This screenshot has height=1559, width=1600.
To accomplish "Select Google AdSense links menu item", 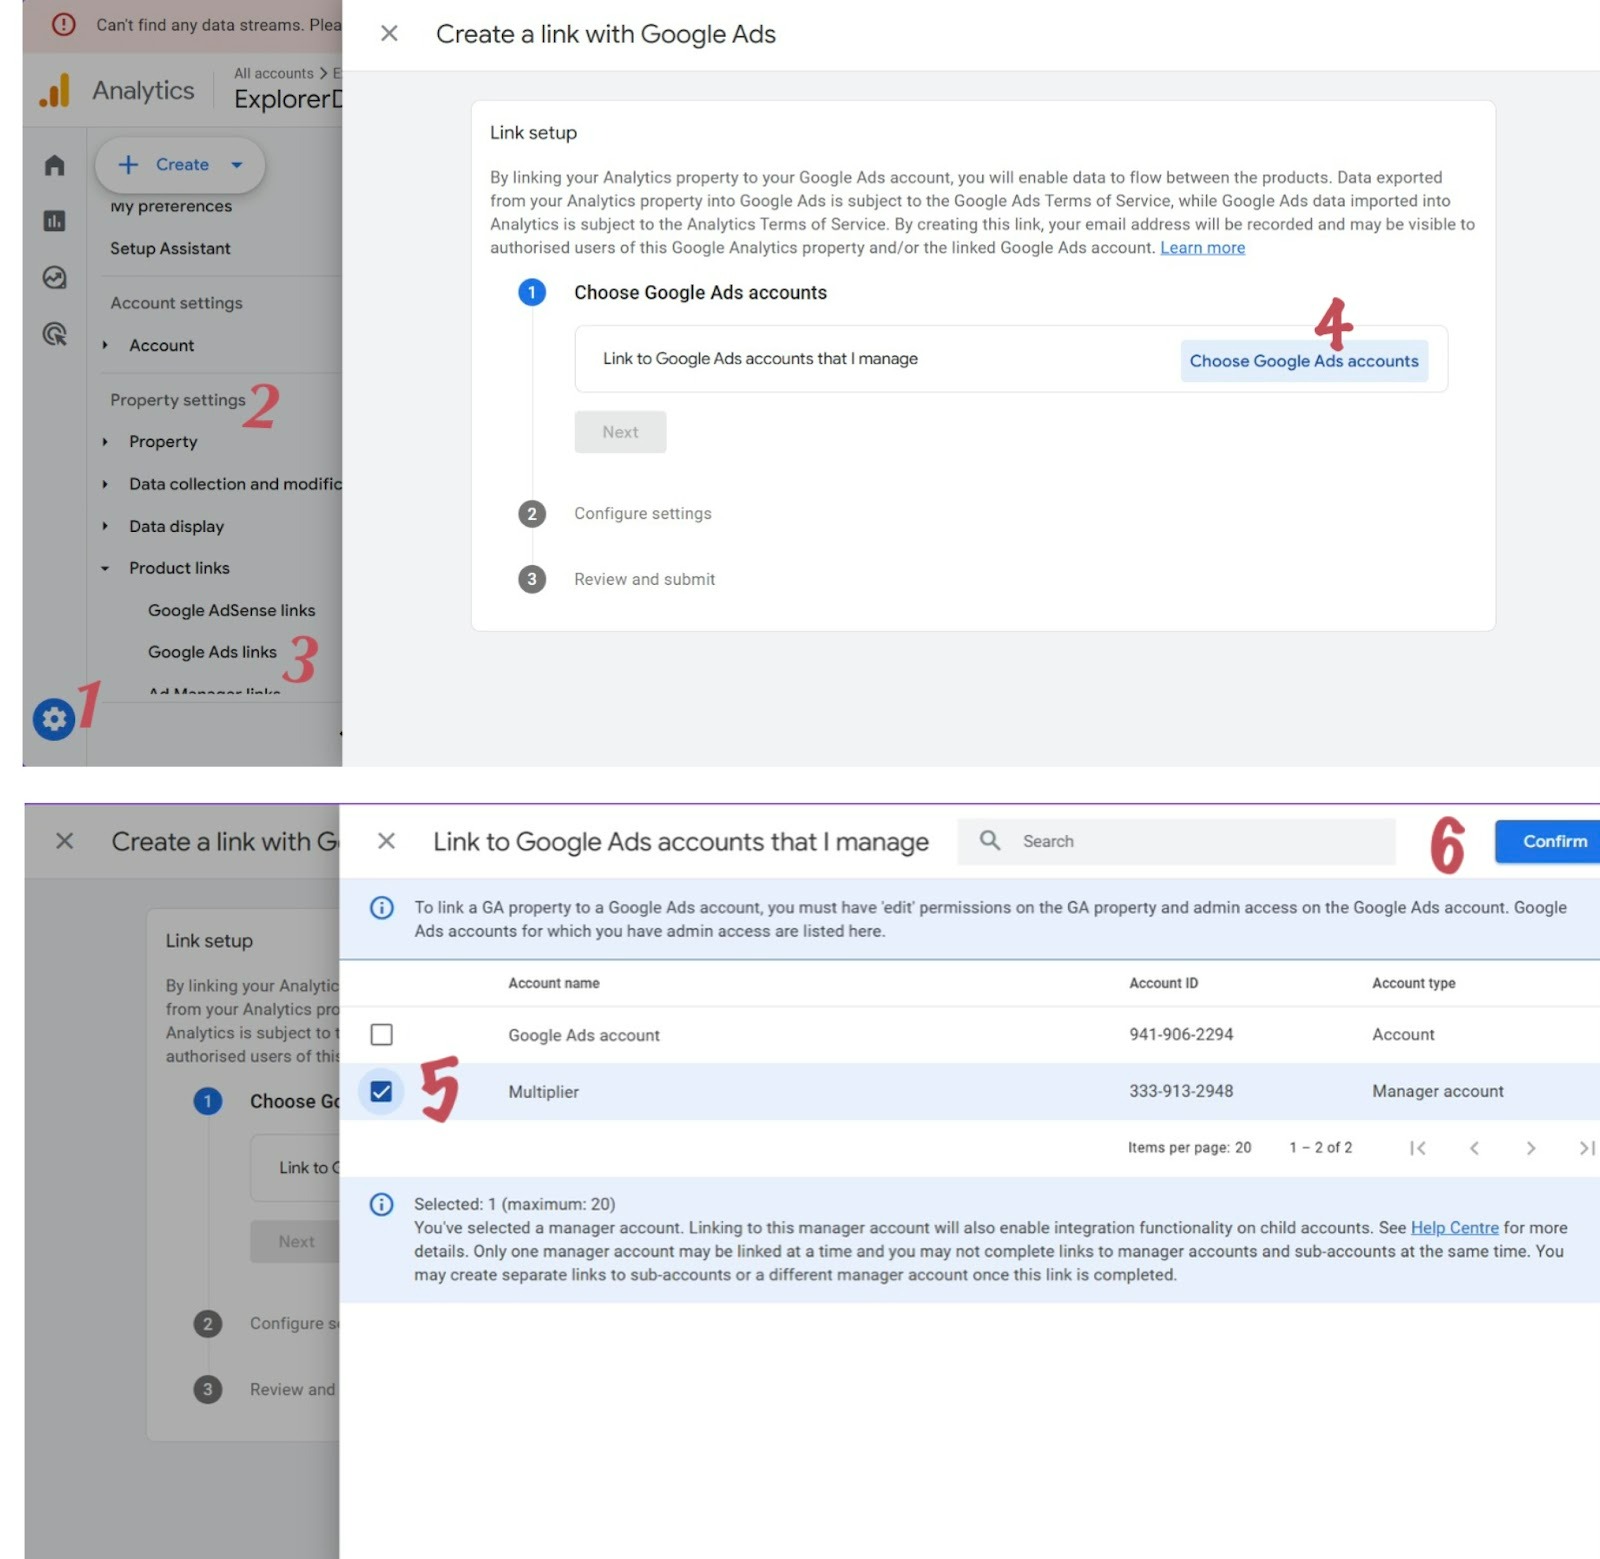I will [231, 610].
